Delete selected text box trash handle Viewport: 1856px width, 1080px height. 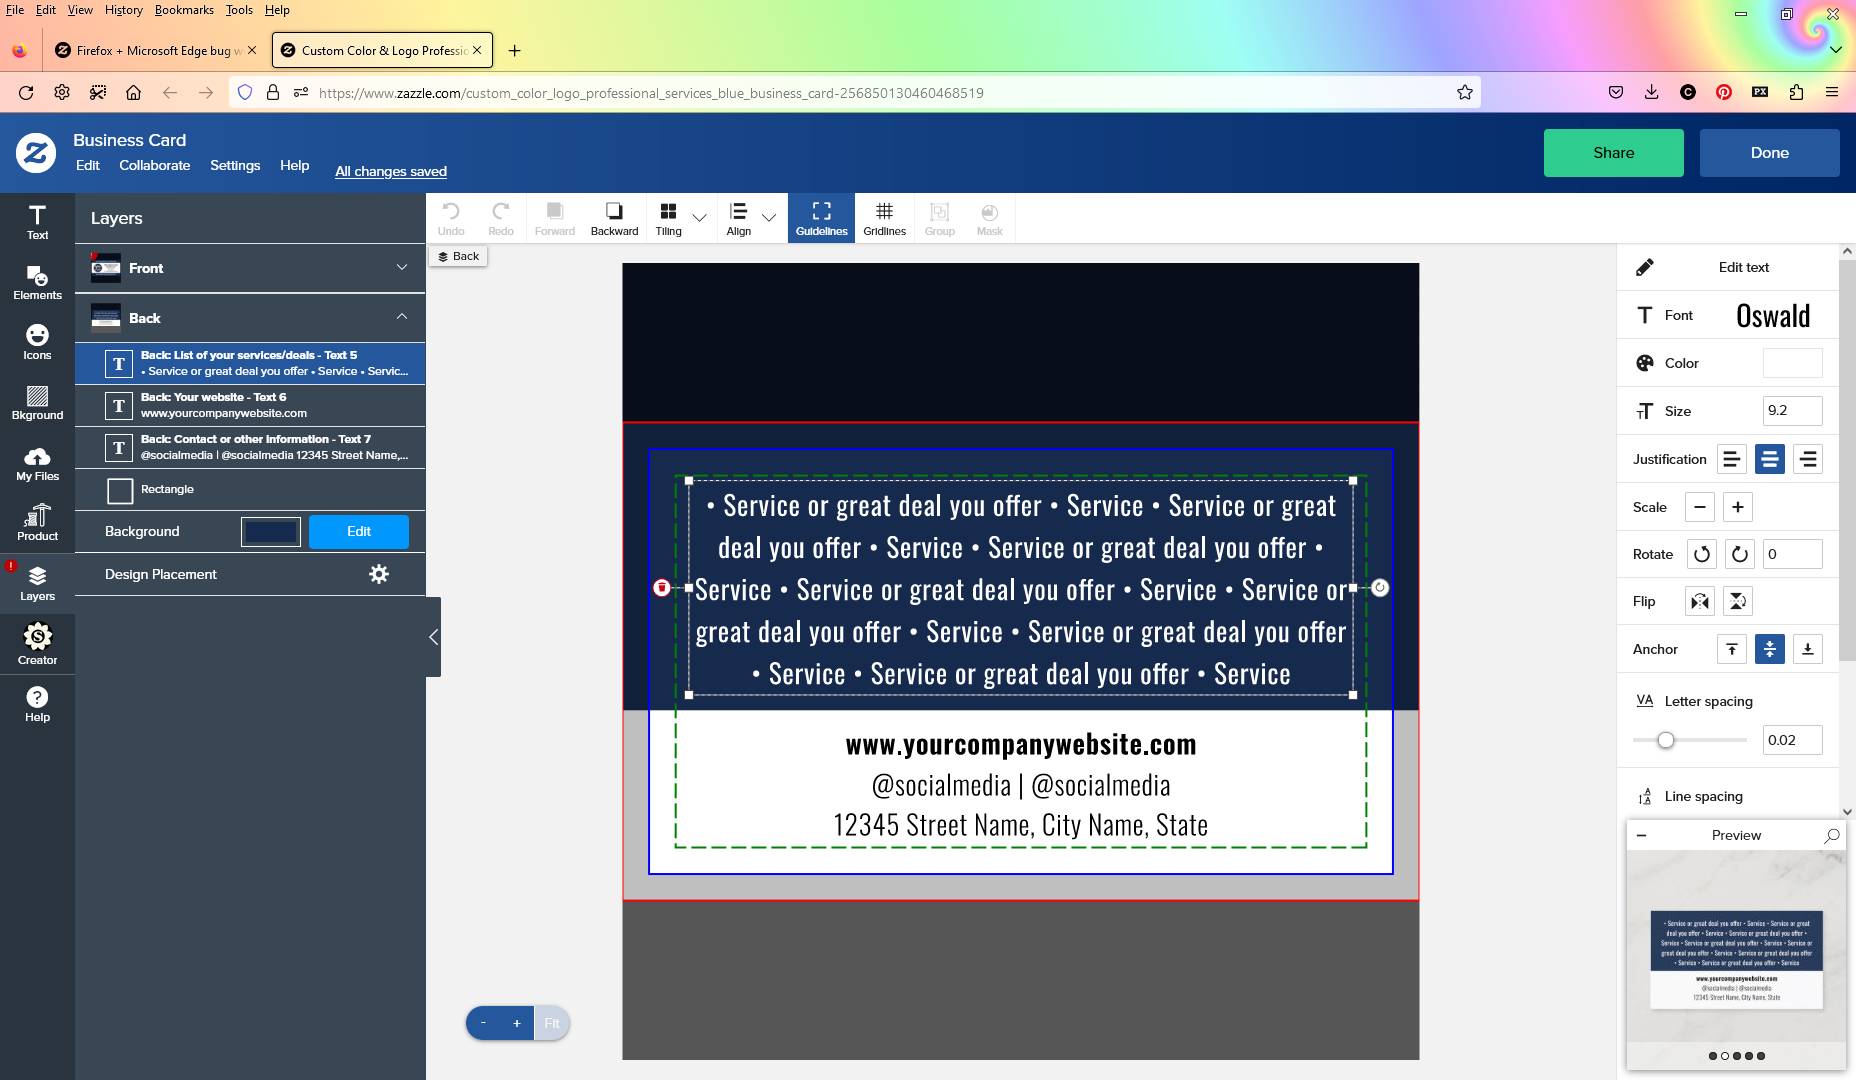(x=661, y=588)
